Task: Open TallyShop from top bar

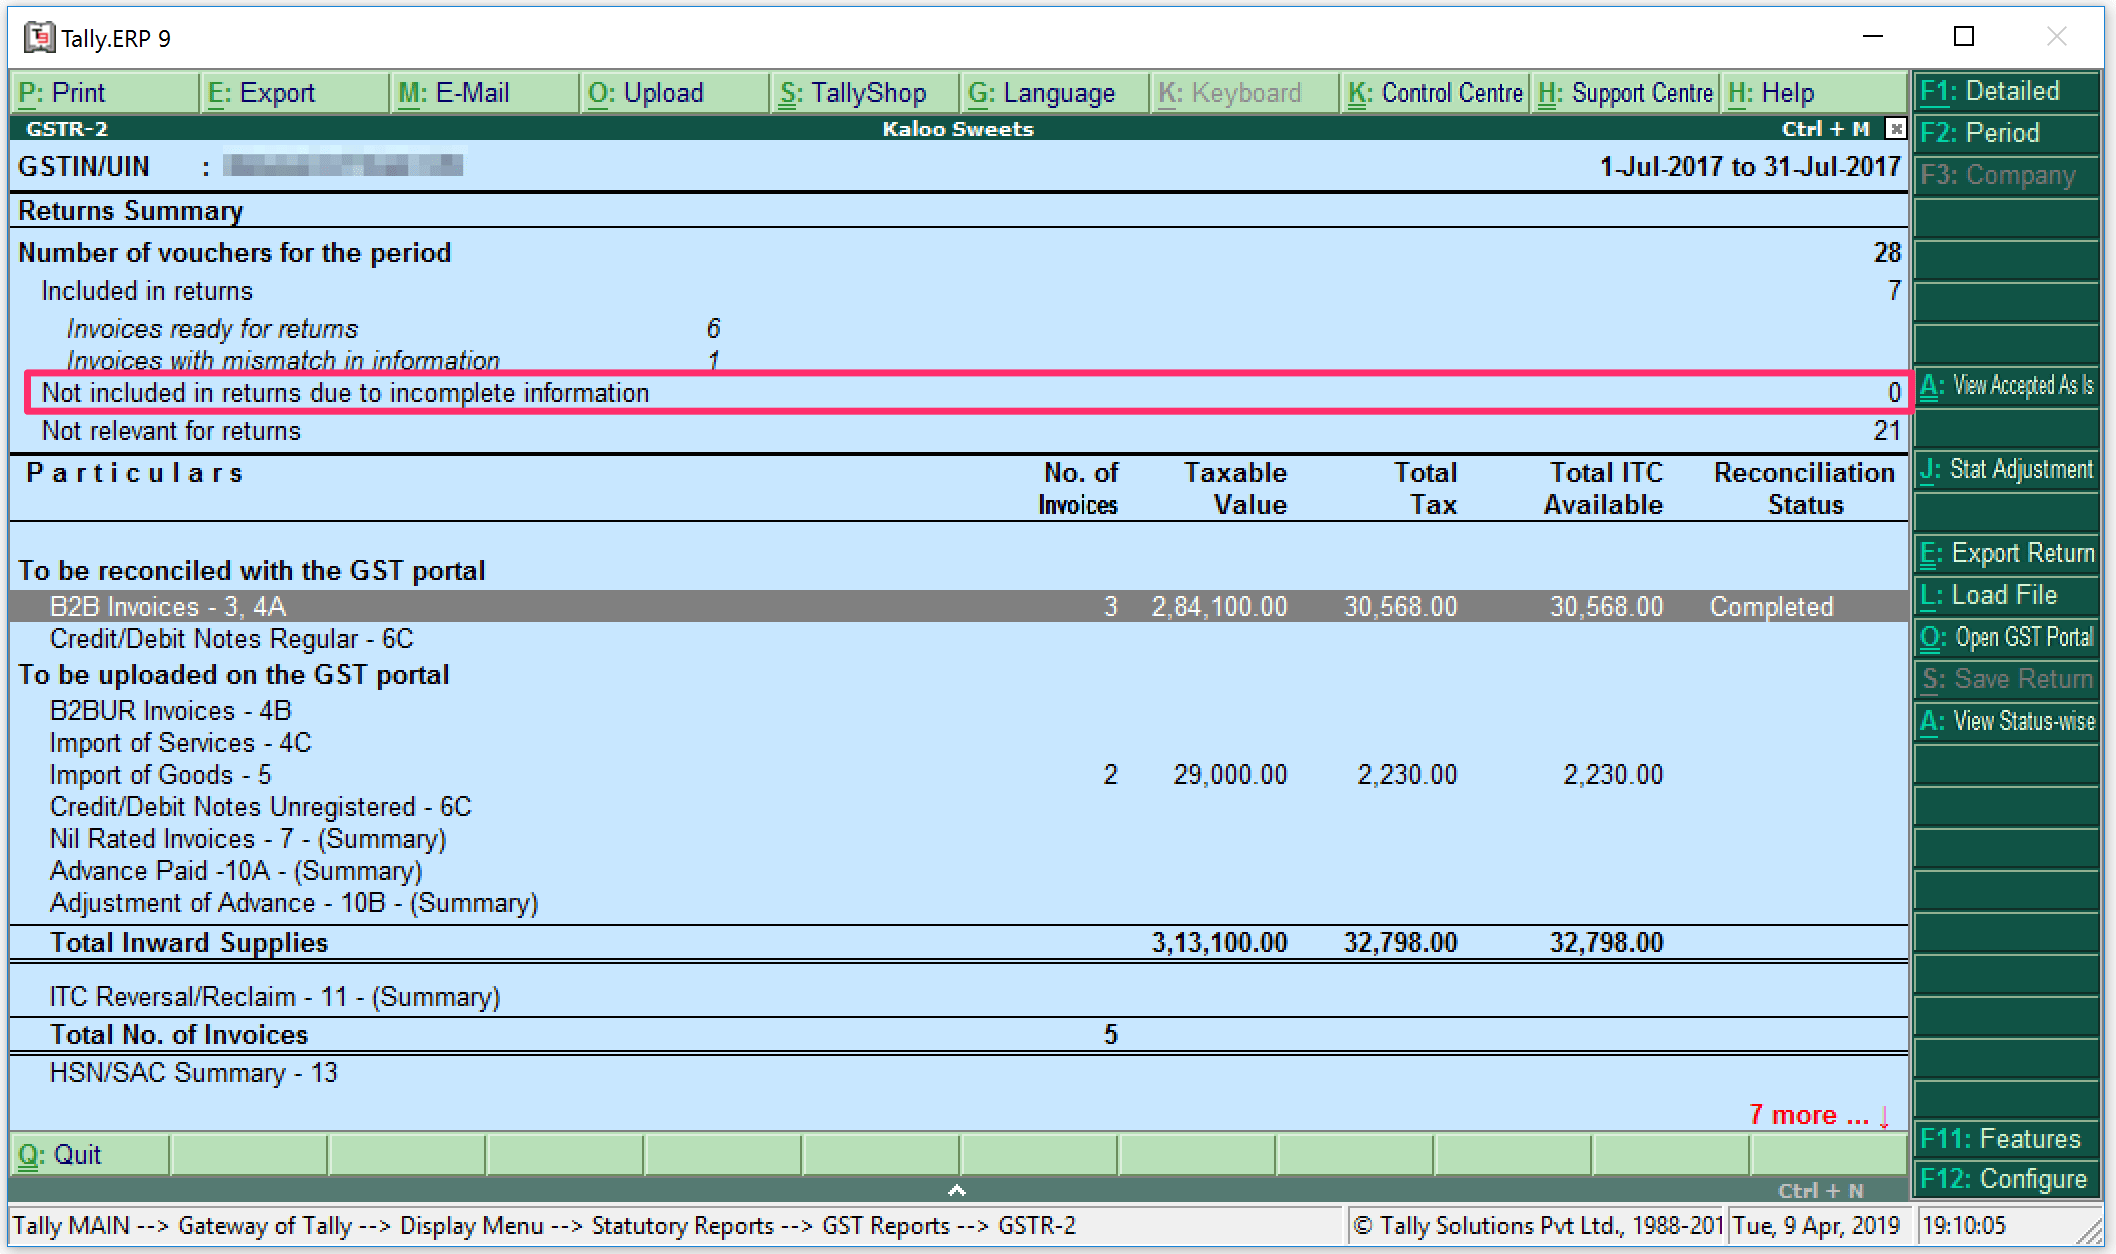Action: 853,93
